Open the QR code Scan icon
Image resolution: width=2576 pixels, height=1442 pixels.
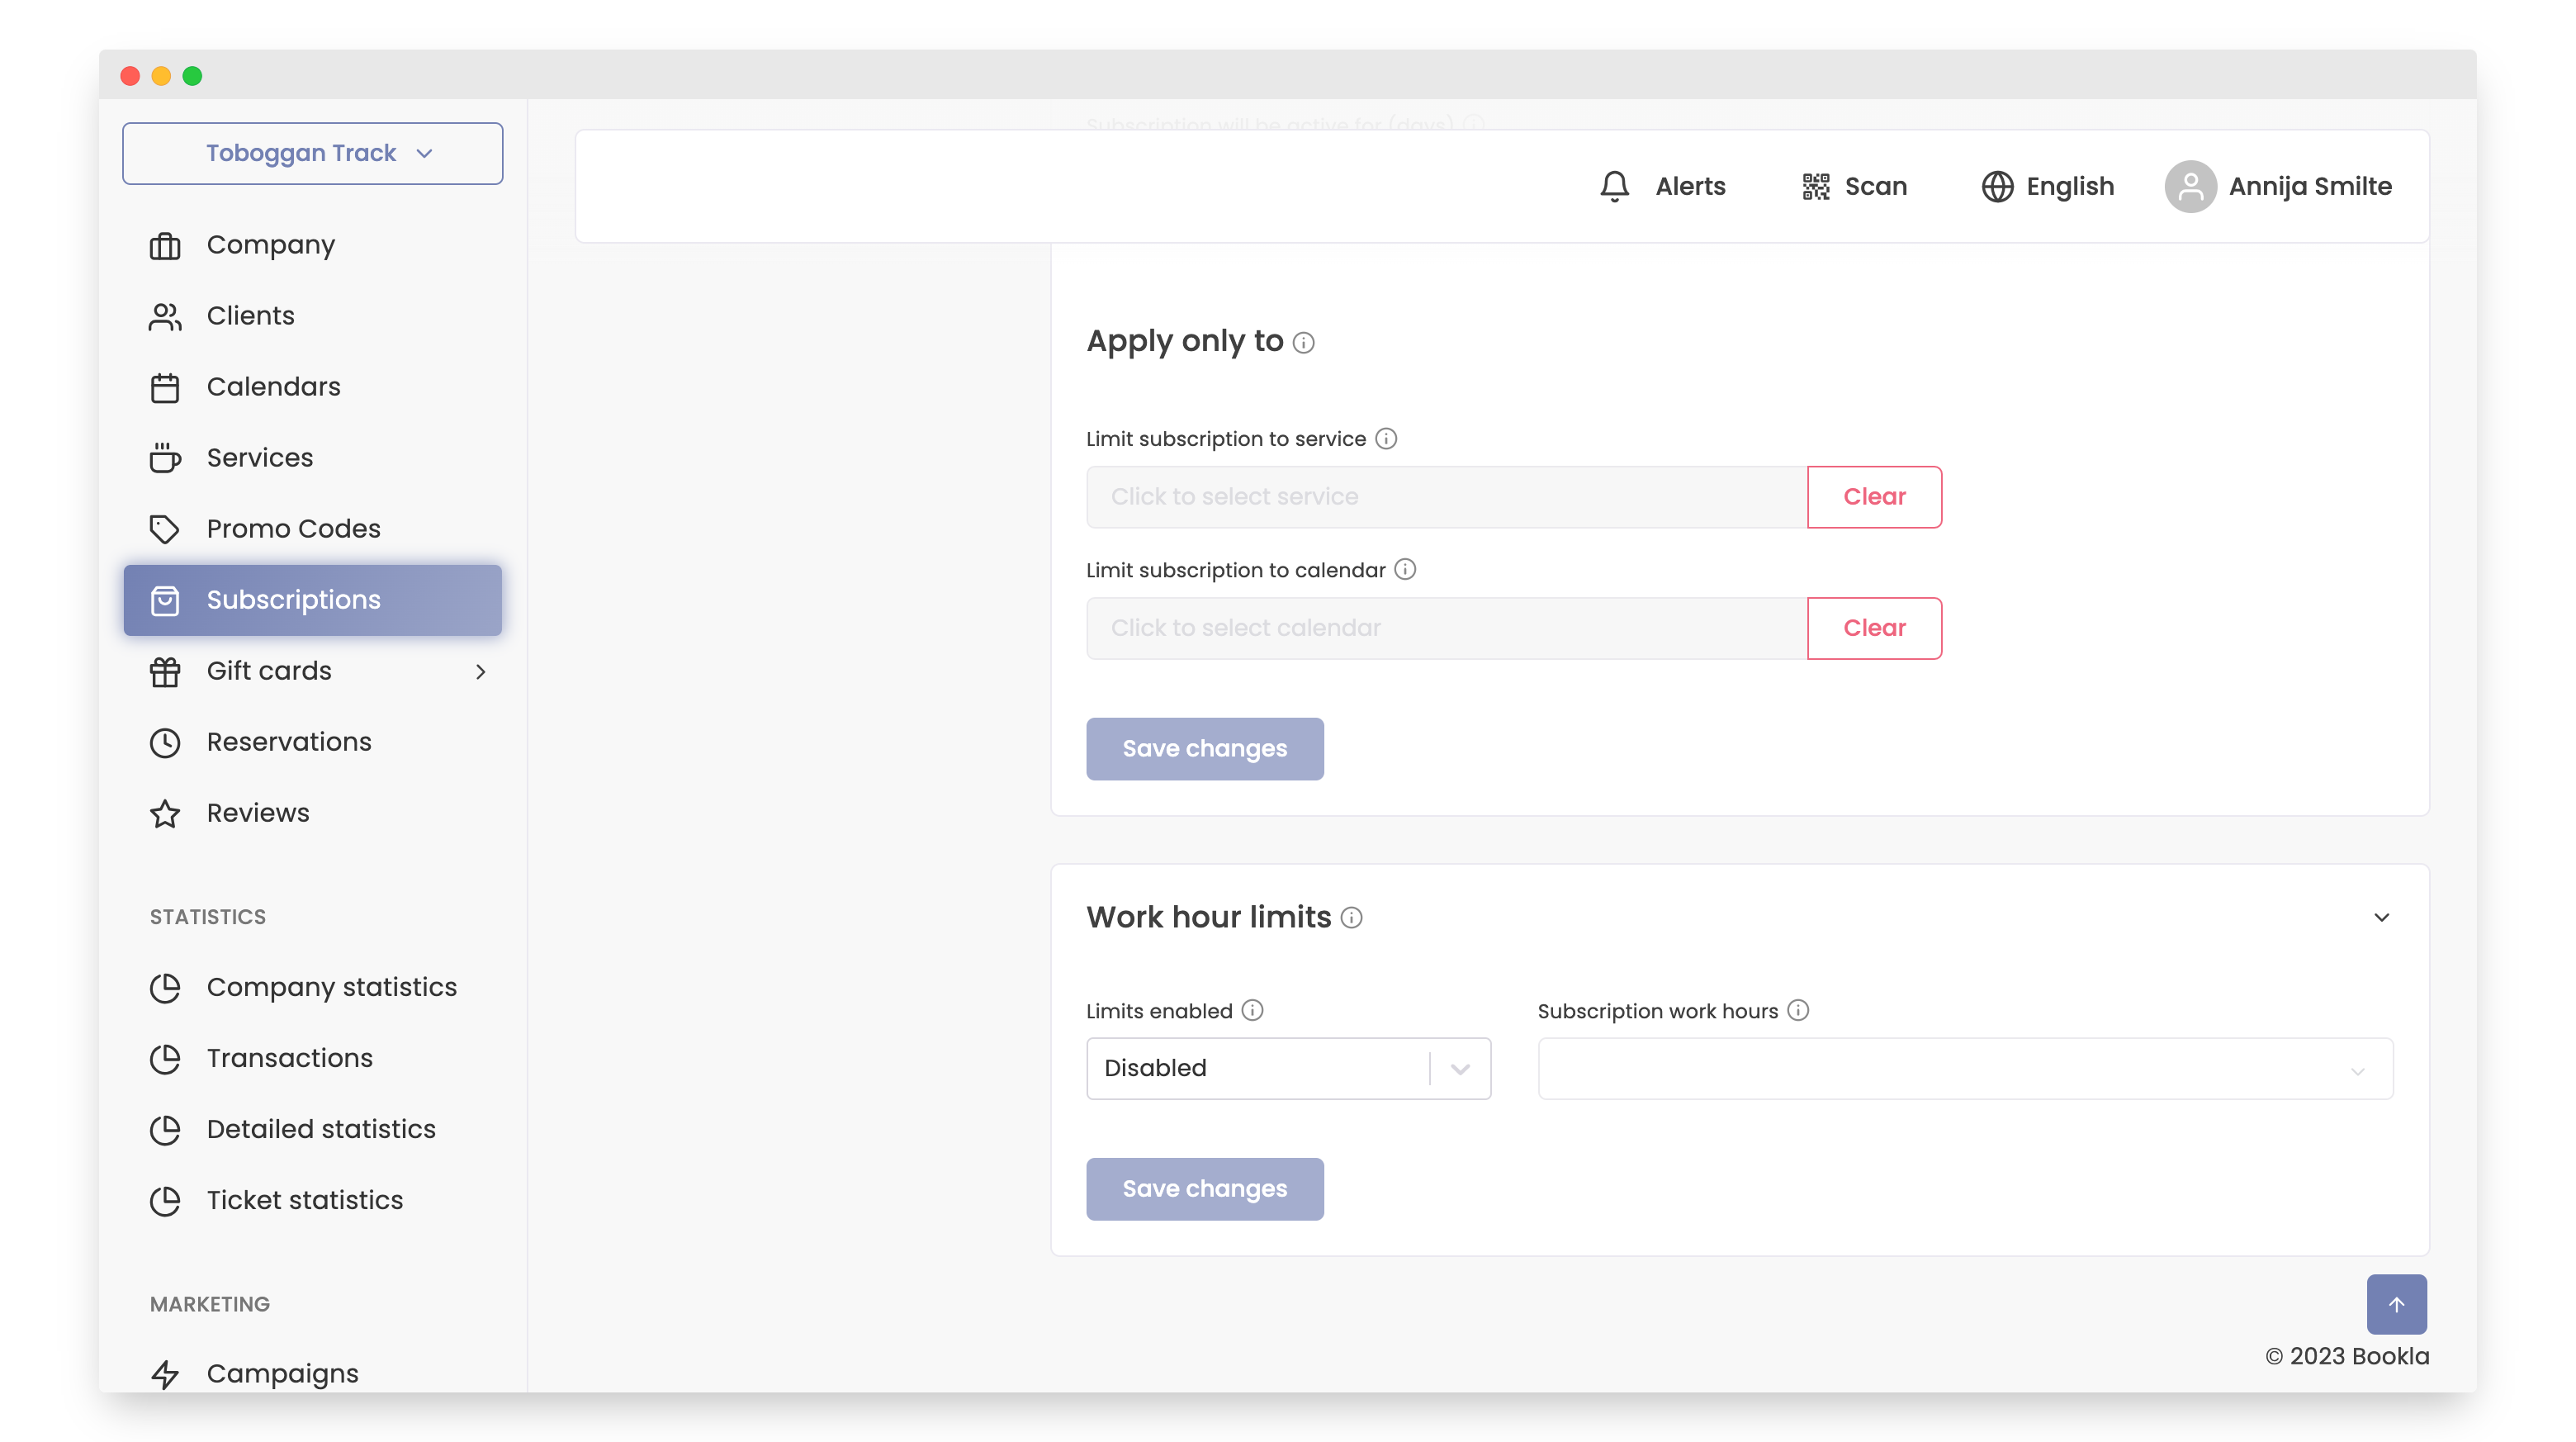1815,187
